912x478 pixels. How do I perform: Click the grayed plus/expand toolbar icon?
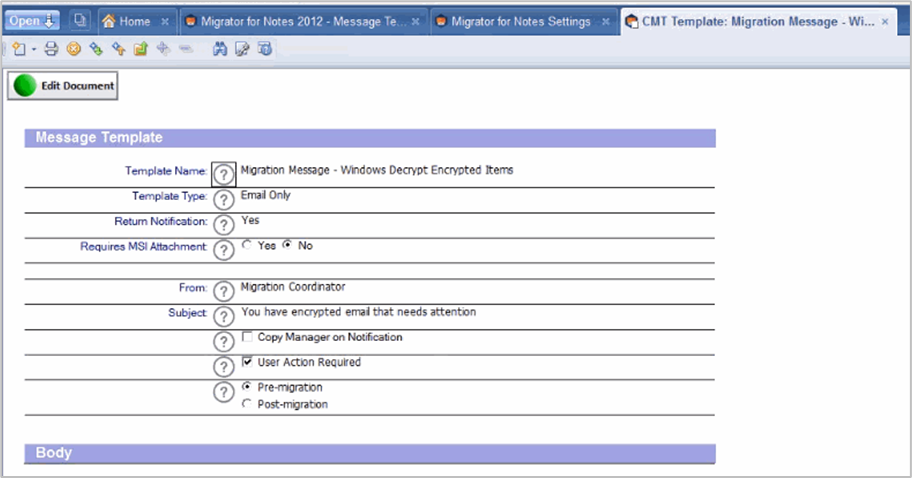[x=163, y=49]
